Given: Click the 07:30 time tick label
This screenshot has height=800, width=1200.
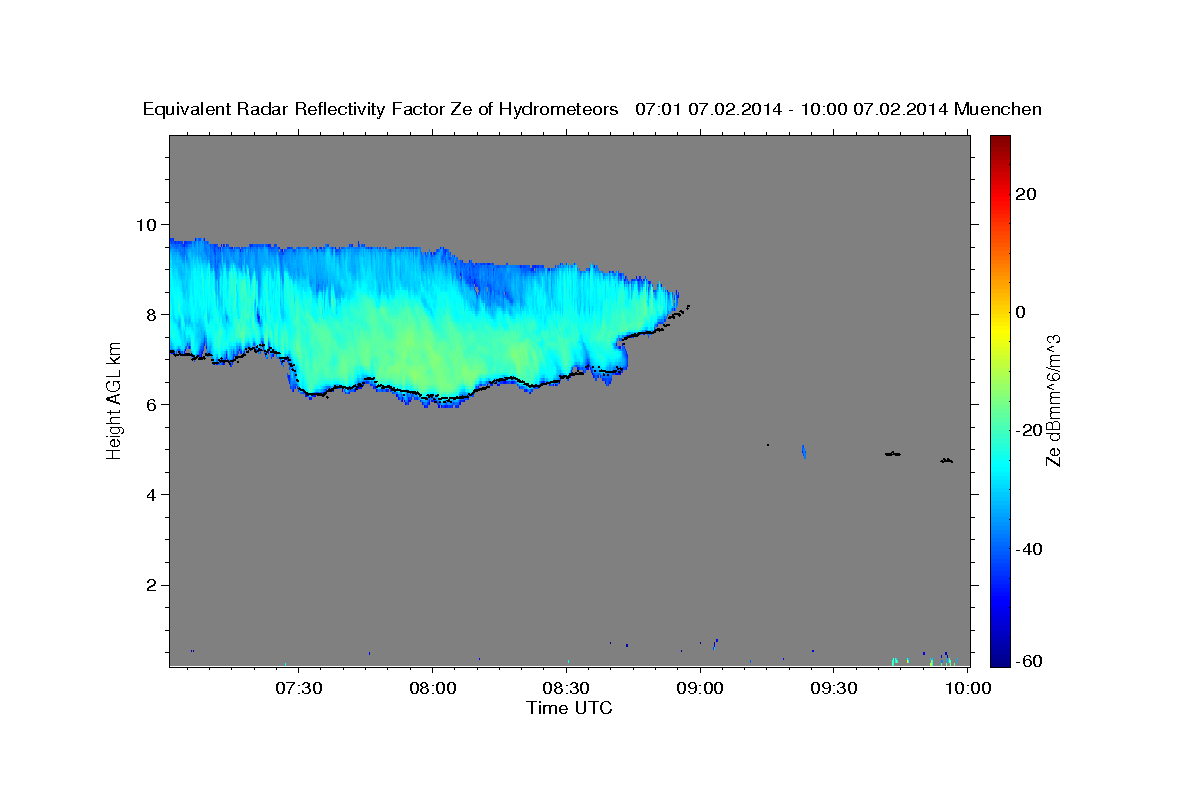Looking at the screenshot, I should coord(298,688).
